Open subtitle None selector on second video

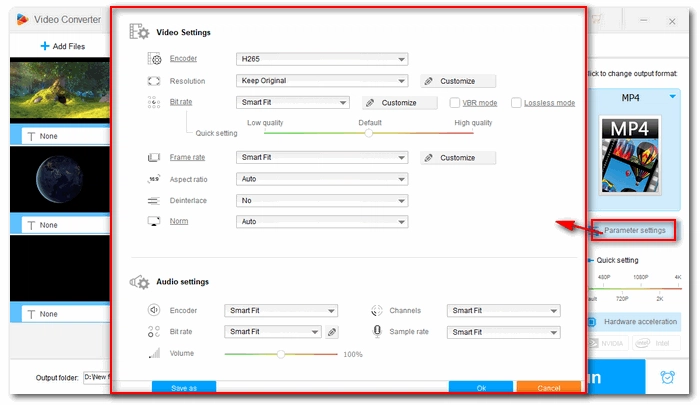coord(66,225)
